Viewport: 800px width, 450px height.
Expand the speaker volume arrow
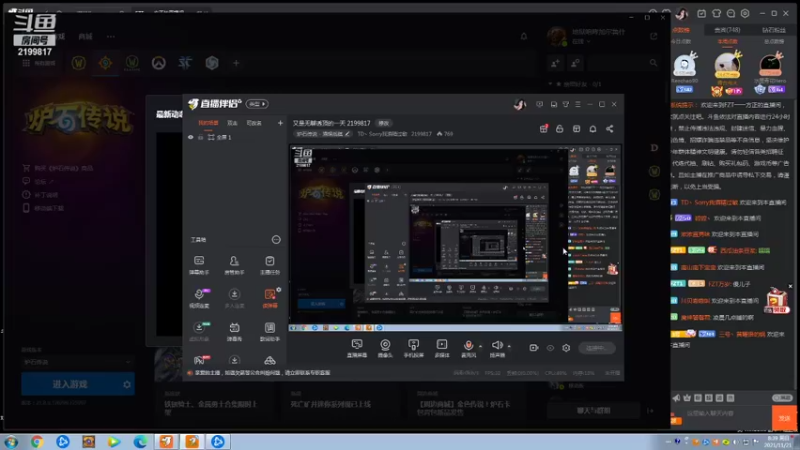[x=509, y=346]
